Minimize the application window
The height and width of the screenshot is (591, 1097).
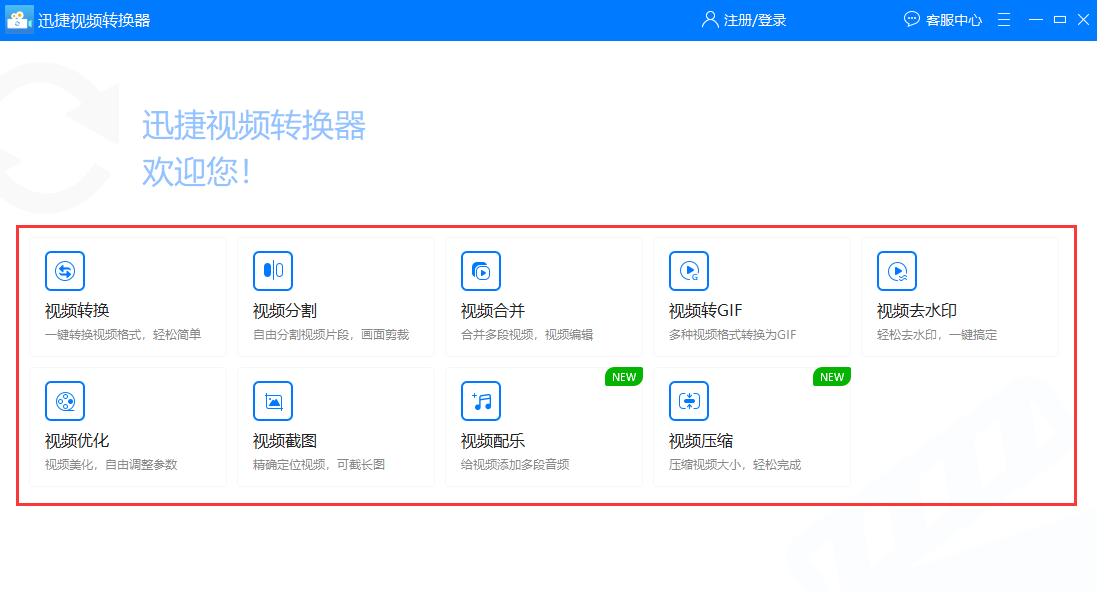point(1036,20)
